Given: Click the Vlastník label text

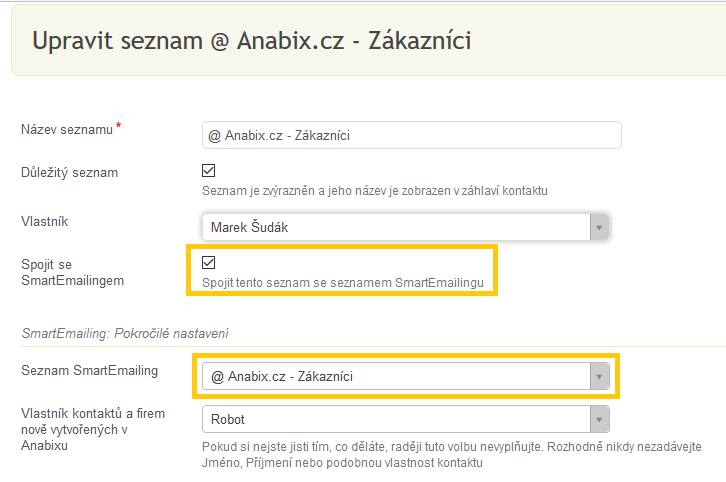Looking at the screenshot, I should 44,221.
